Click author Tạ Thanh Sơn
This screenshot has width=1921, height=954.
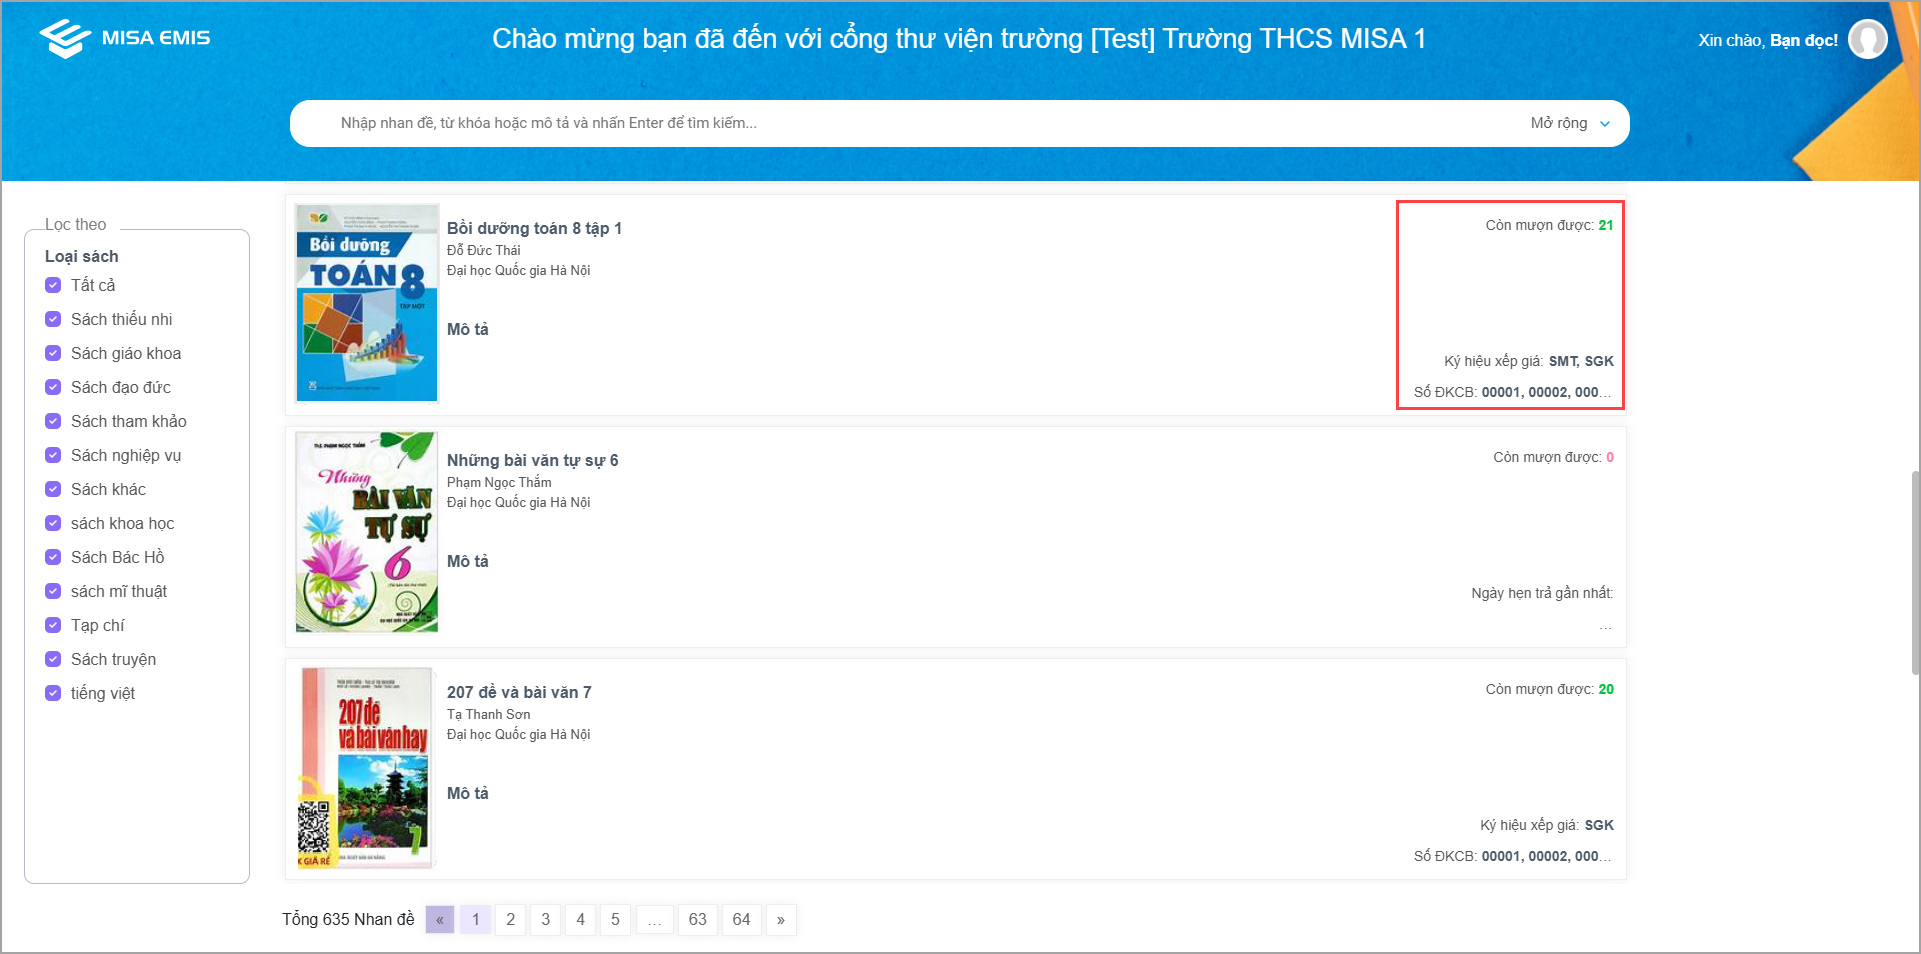coord(488,714)
